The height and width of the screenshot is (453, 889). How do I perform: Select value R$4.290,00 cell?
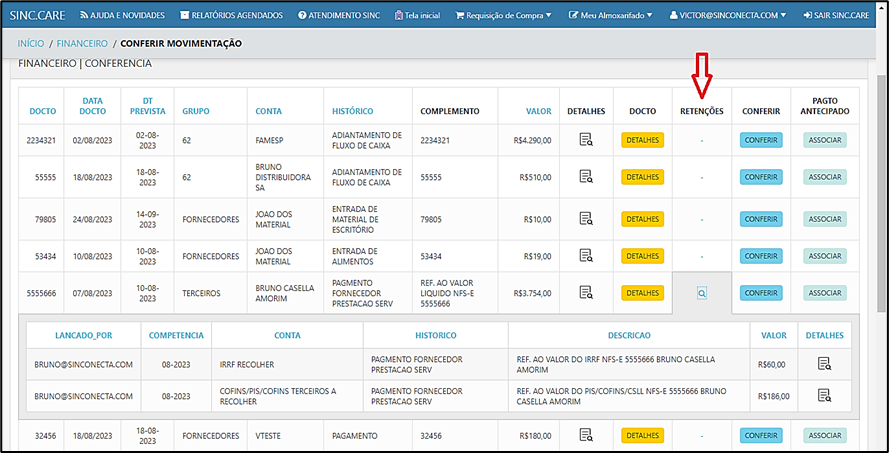[x=528, y=140]
